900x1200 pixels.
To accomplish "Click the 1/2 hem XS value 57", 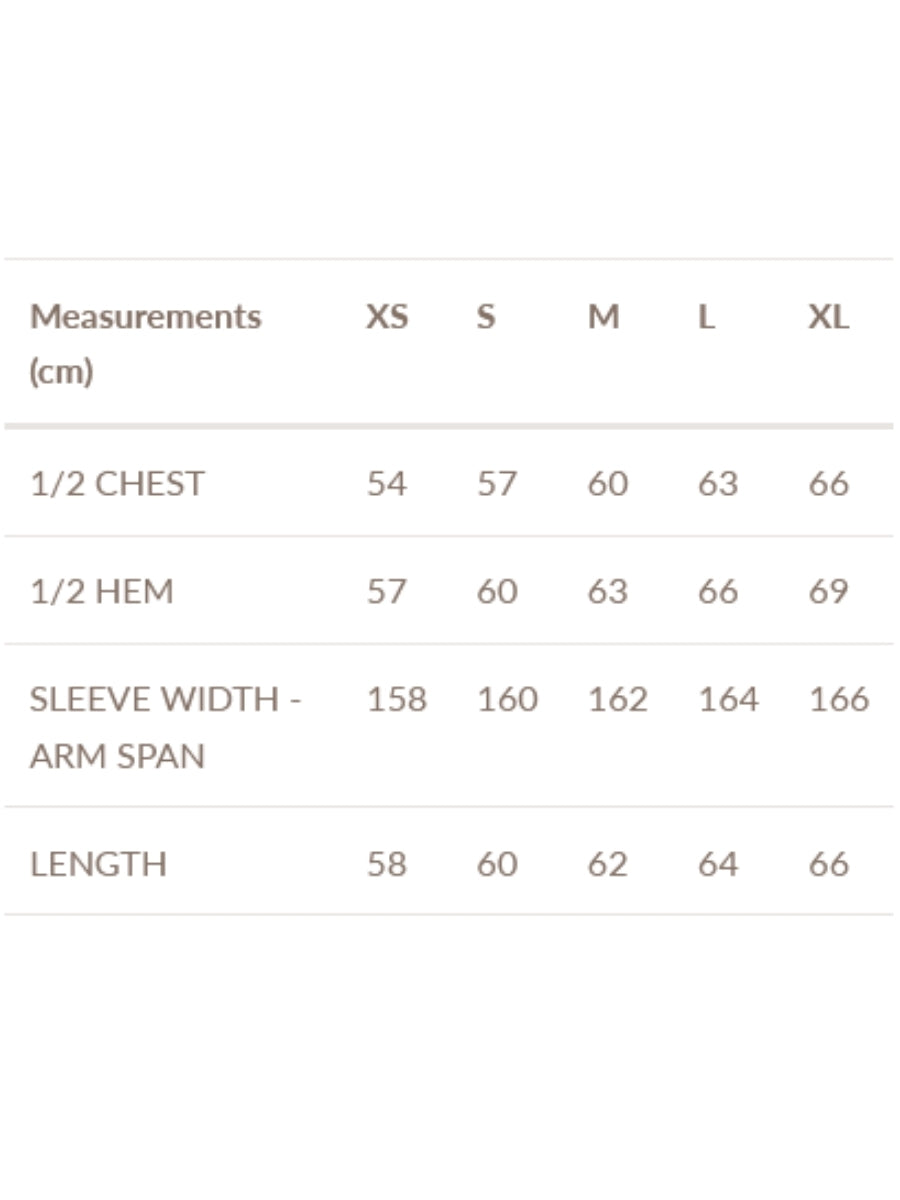I will click(x=387, y=591).
